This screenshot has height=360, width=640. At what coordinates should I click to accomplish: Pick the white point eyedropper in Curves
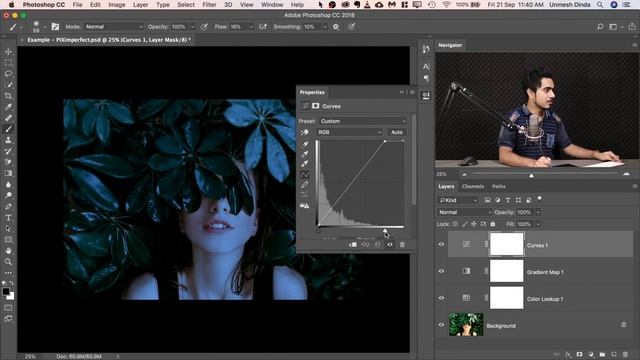[x=304, y=164]
